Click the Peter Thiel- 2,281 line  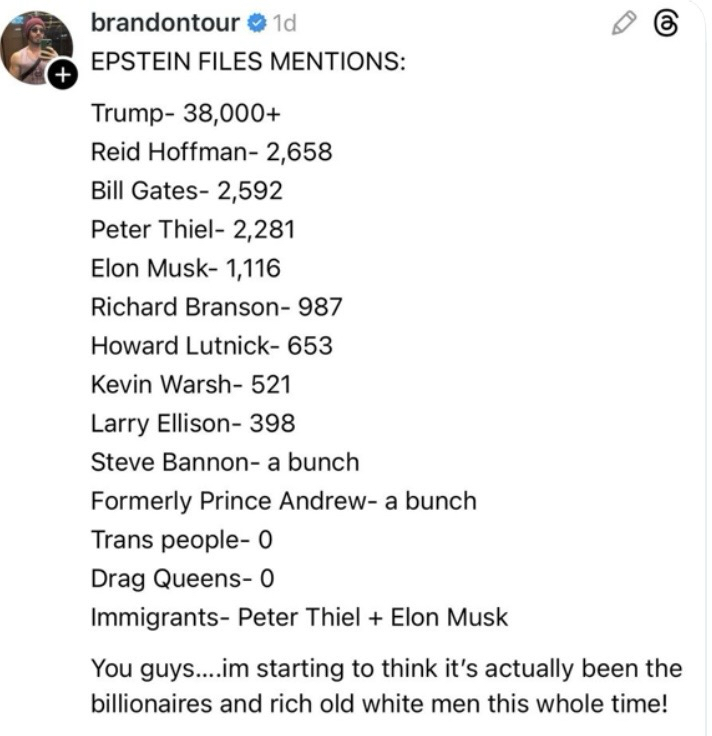[192, 230]
